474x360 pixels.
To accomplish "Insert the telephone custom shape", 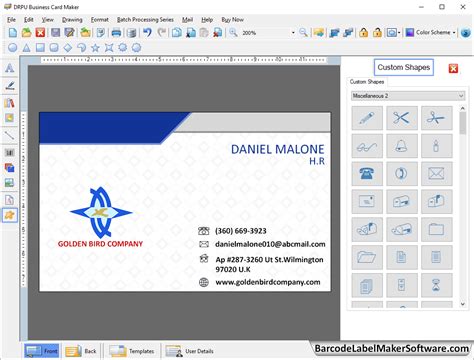I will tap(367, 174).
